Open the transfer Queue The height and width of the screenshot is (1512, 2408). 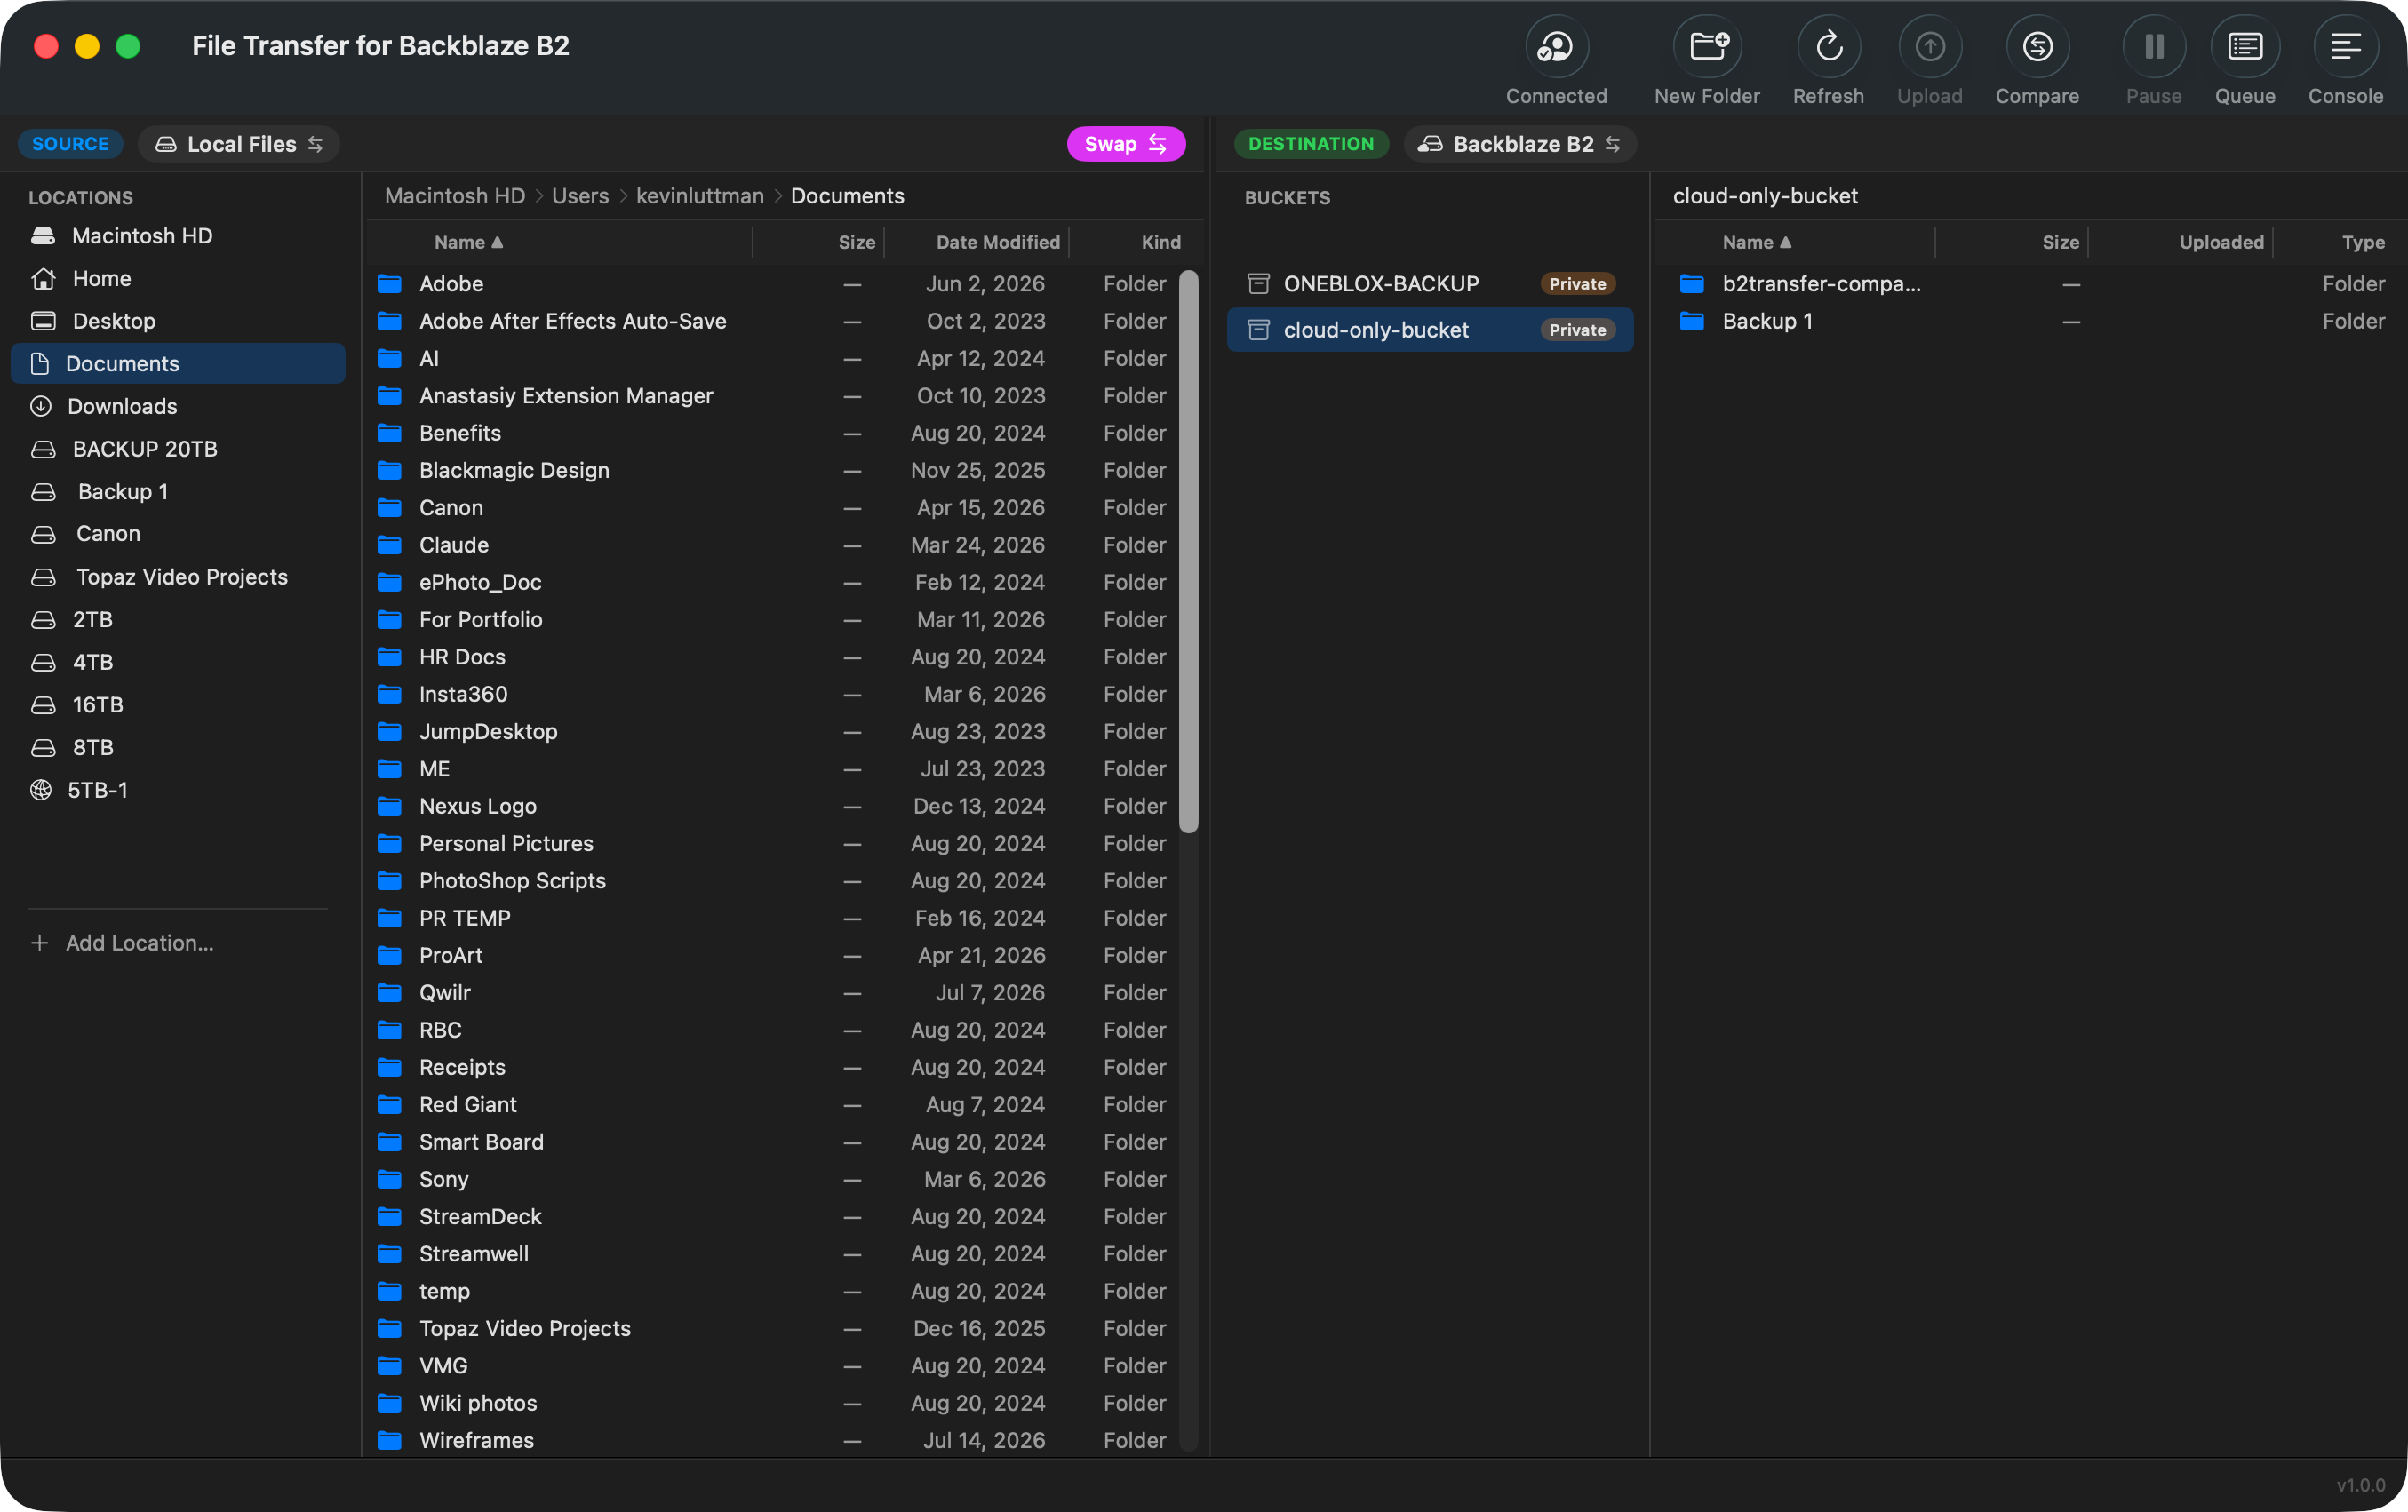(x=2245, y=46)
